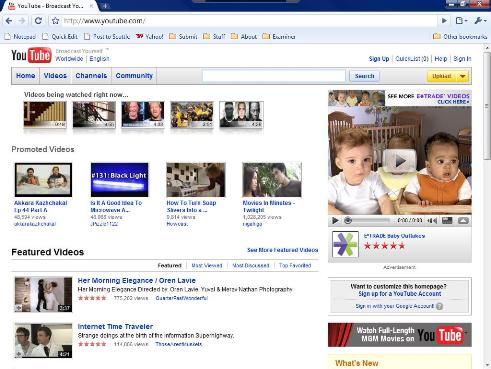Bookmark the page with the star icon
This screenshot has height=369, width=491.
click(x=55, y=21)
